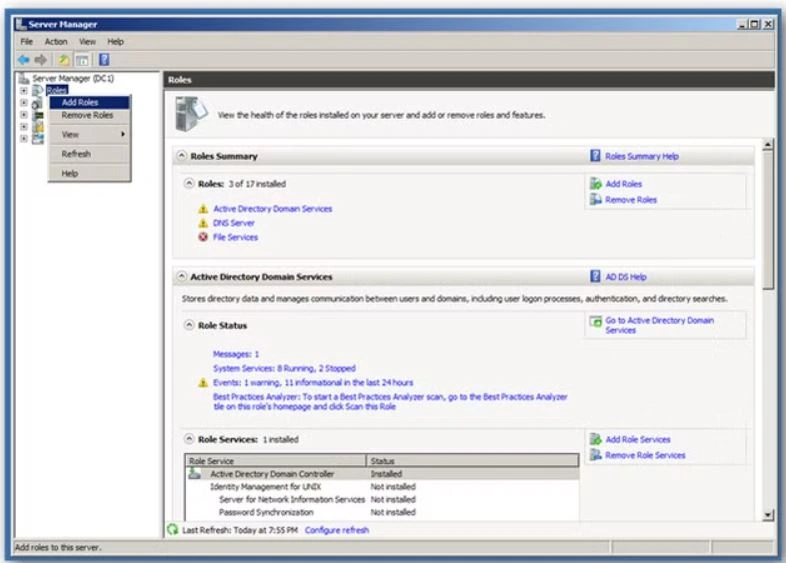786x563 pixels.
Task: Open the Help menu in menu bar
Action: [115, 42]
